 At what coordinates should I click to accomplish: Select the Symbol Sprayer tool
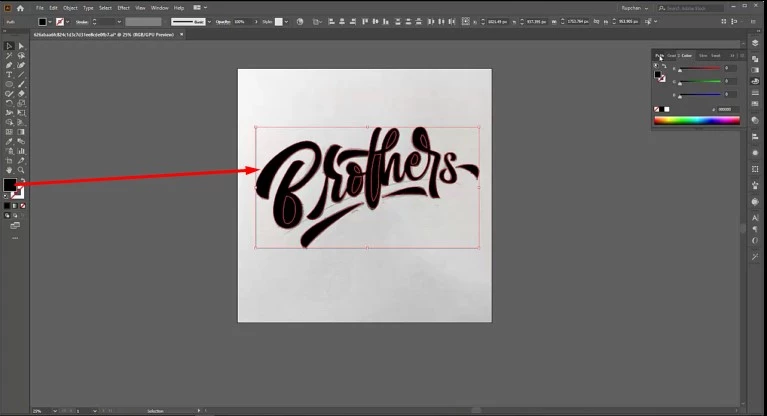(x=9, y=151)
